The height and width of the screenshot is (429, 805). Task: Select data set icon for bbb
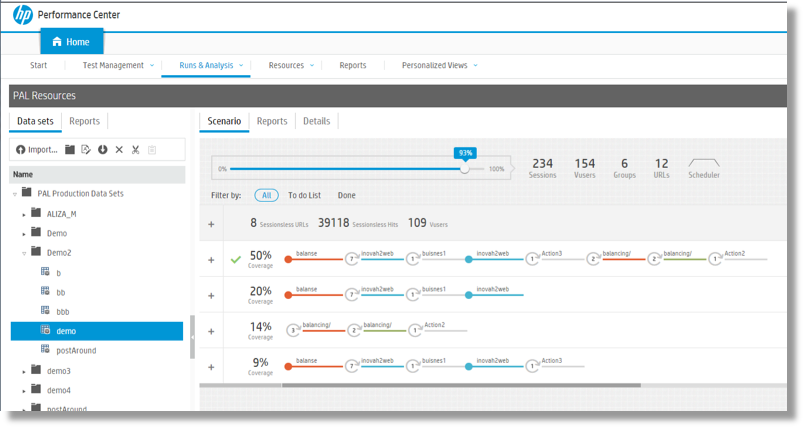tap(45, 310)
